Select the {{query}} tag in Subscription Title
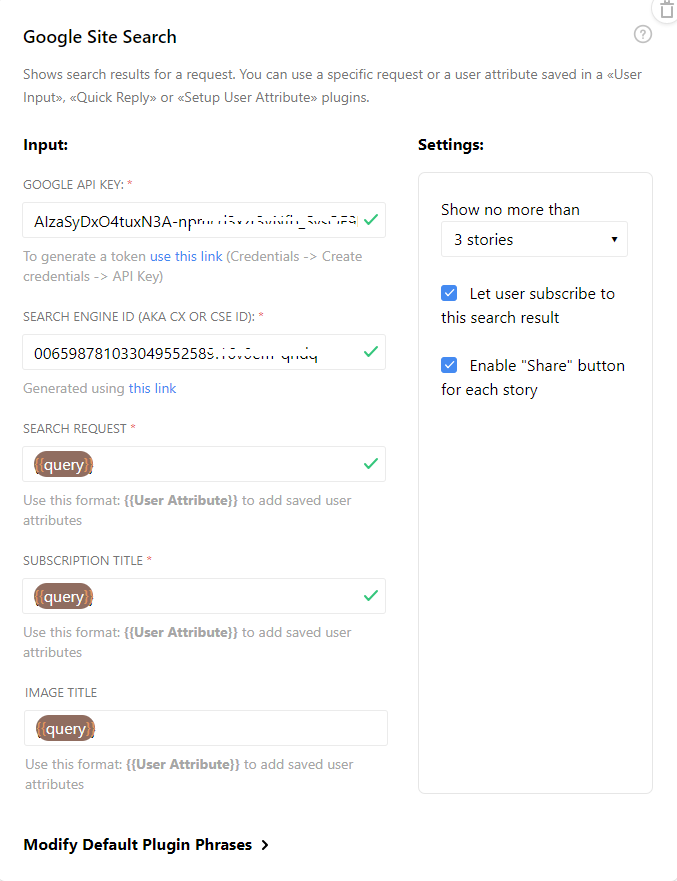Image resolution: width=677 pixels, height=881 pixels. [63, 597]
